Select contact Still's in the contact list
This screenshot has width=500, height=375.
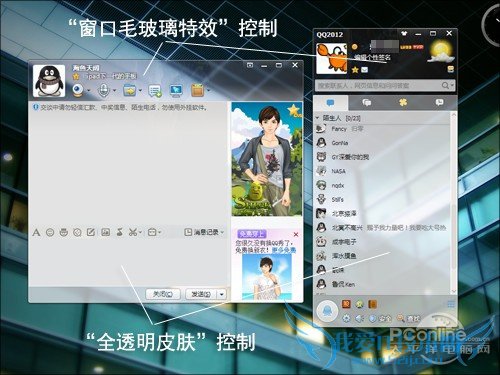point(382,199)
